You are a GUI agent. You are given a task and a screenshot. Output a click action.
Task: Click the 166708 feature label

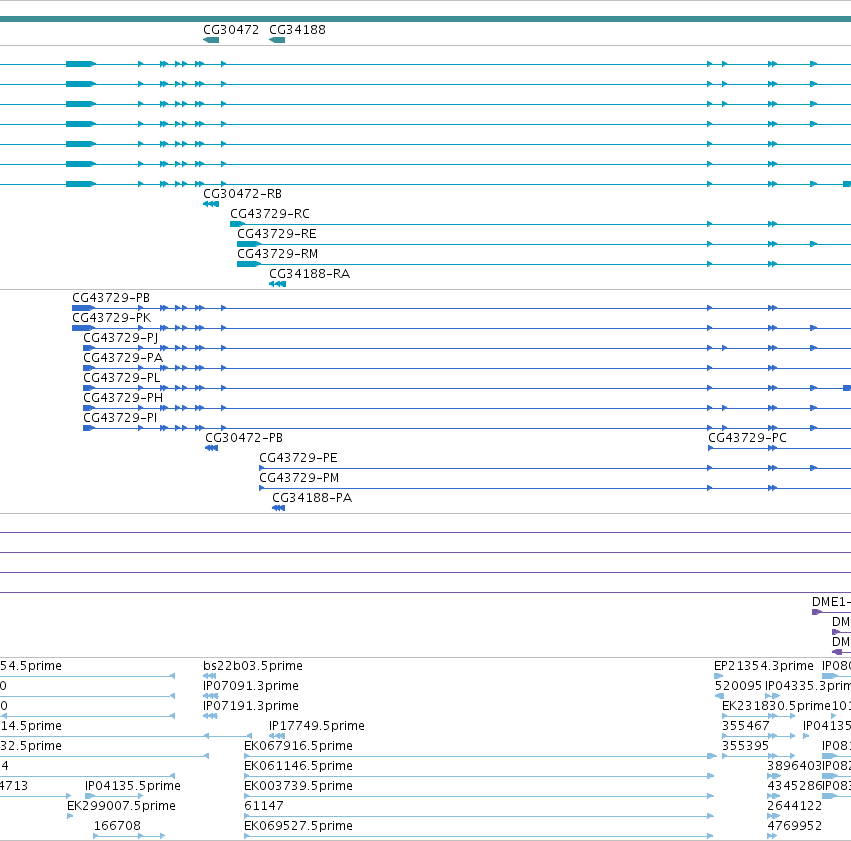pyautogui.click(x=117, y=826)
